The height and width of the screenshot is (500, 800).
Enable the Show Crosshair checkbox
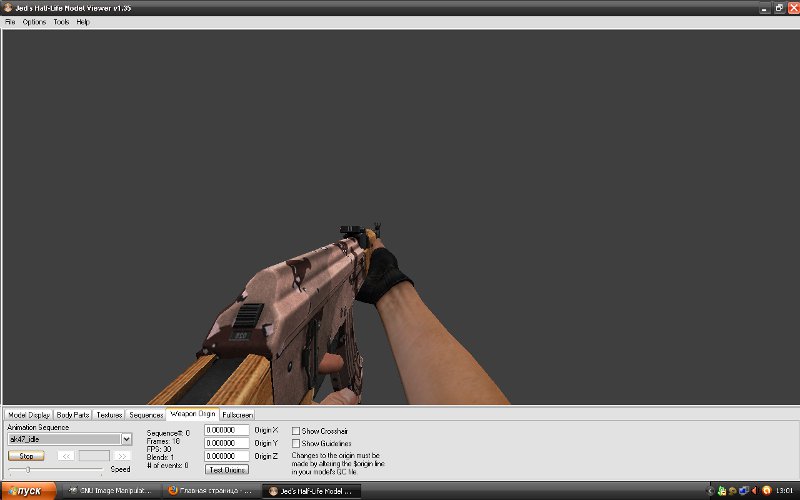point(296,431)
